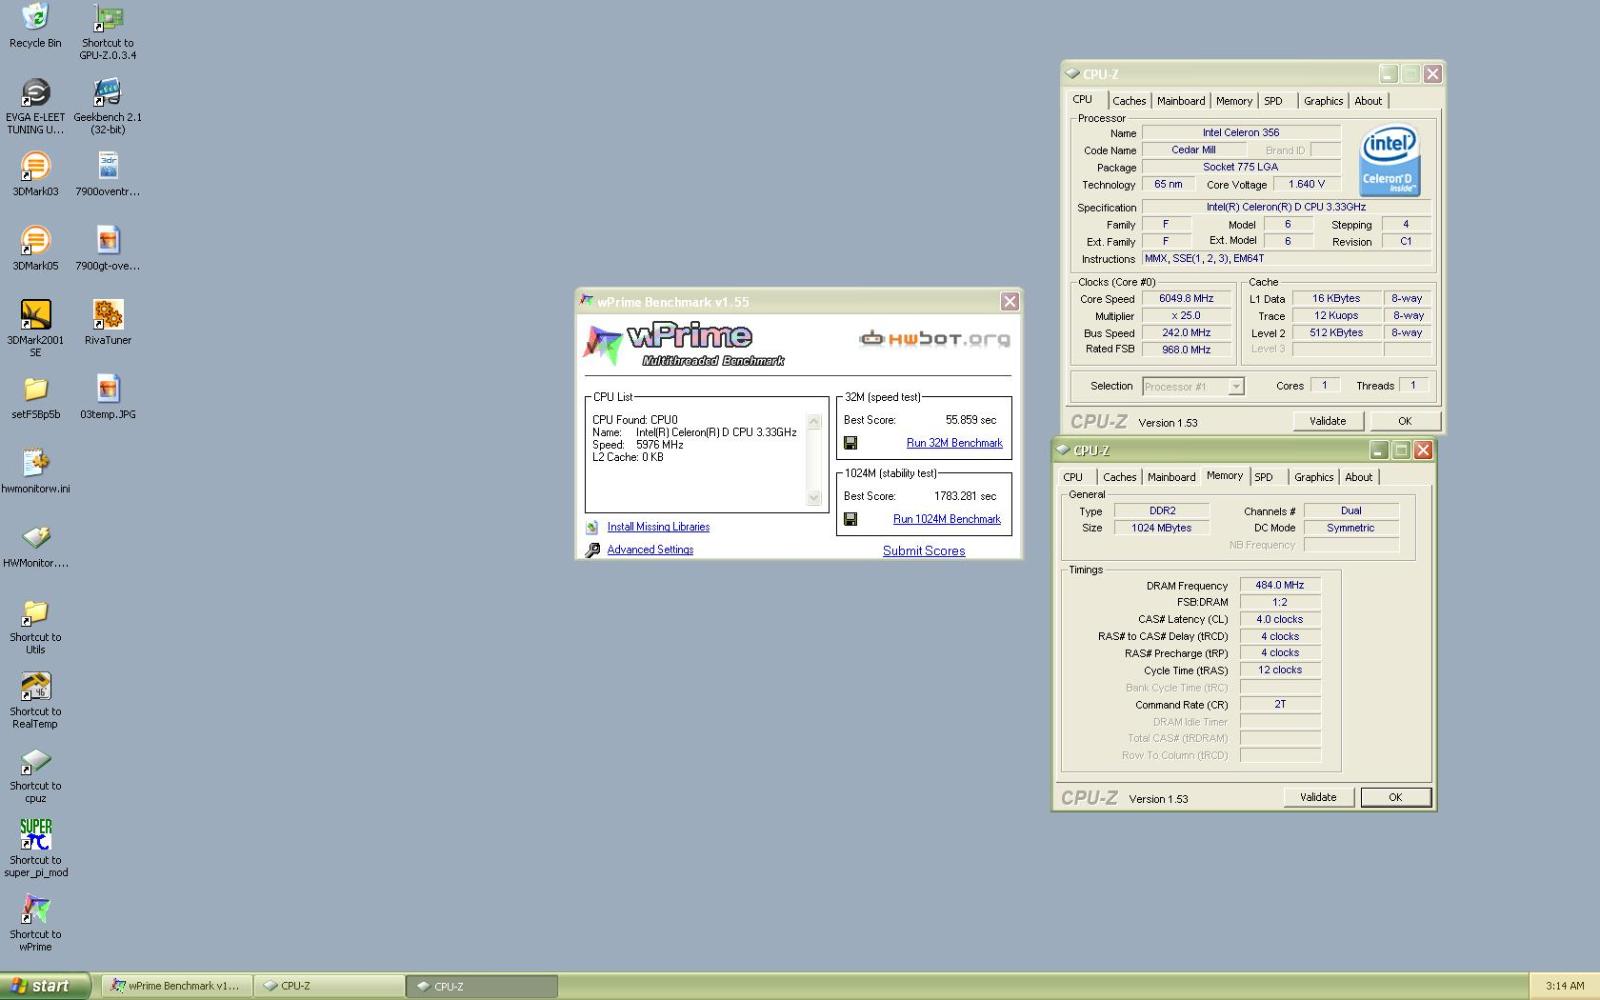
Task: Launch the Shortcut to cpuz icon
Action: [x=35, y=761]
